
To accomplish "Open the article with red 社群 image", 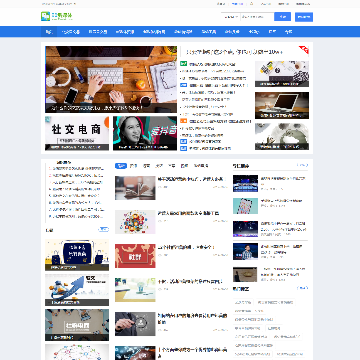I will point(135,256).
